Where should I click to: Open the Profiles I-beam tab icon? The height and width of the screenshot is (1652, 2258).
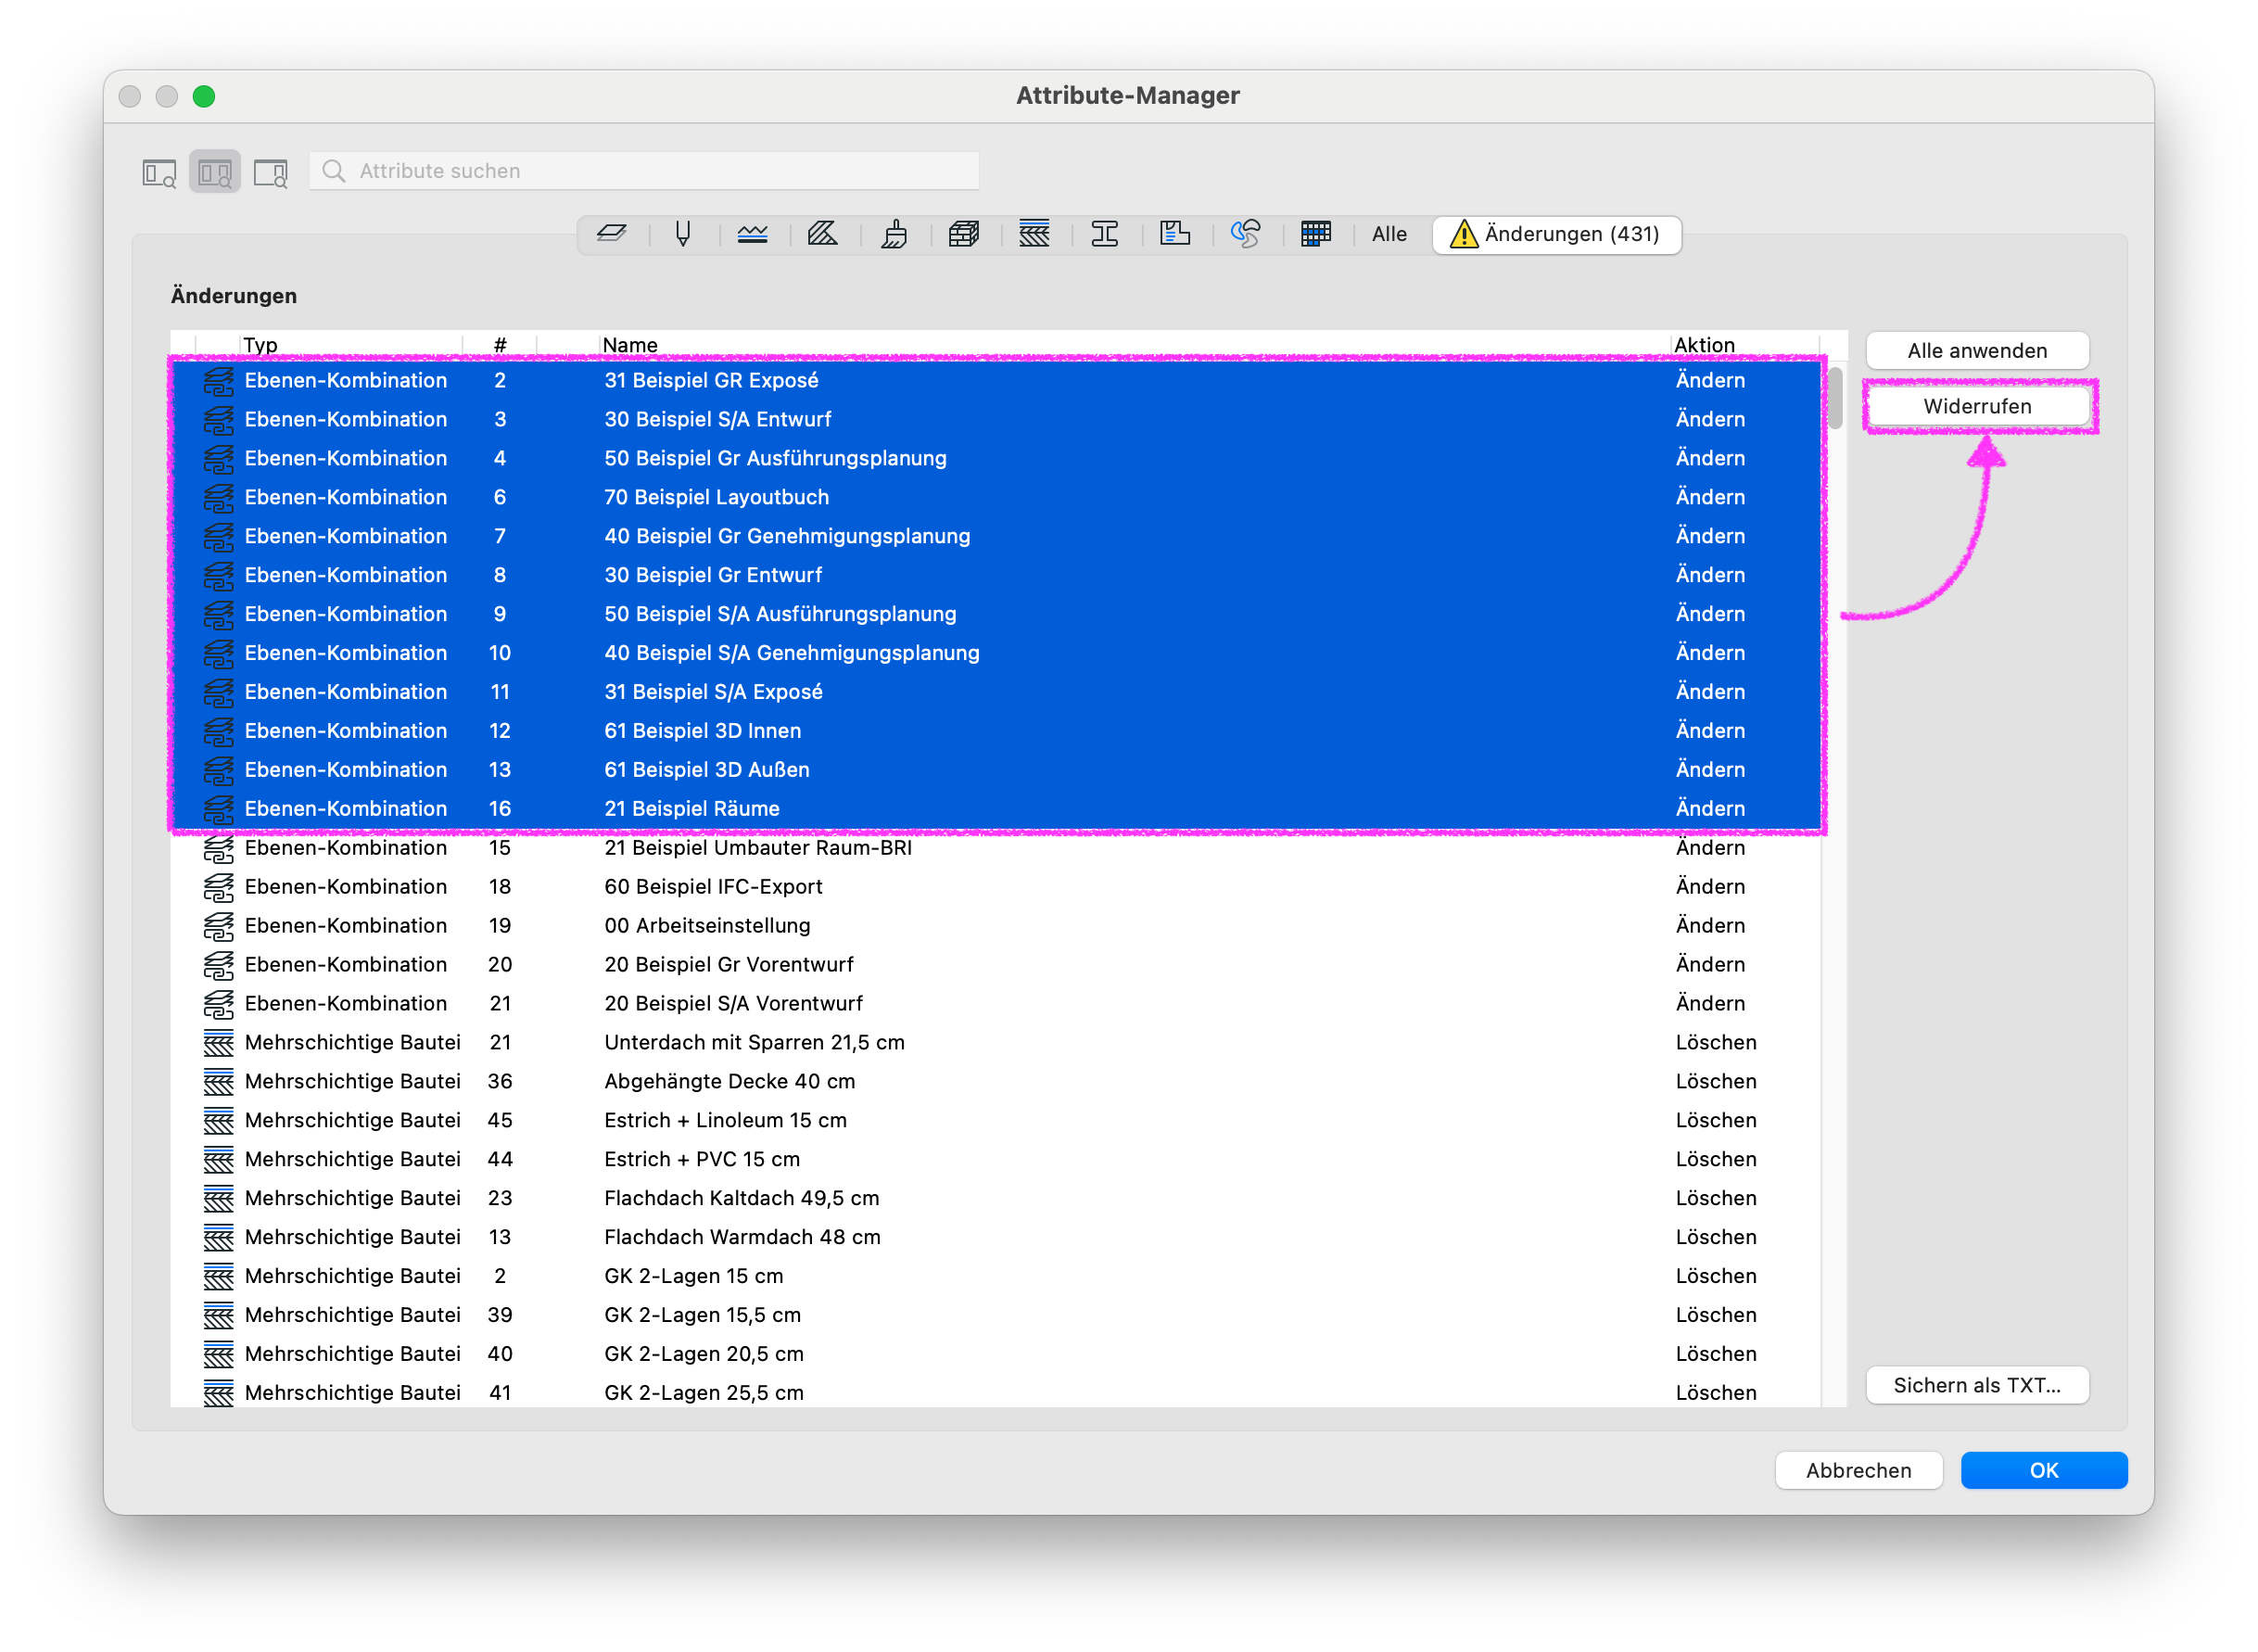coord(1105,234)
